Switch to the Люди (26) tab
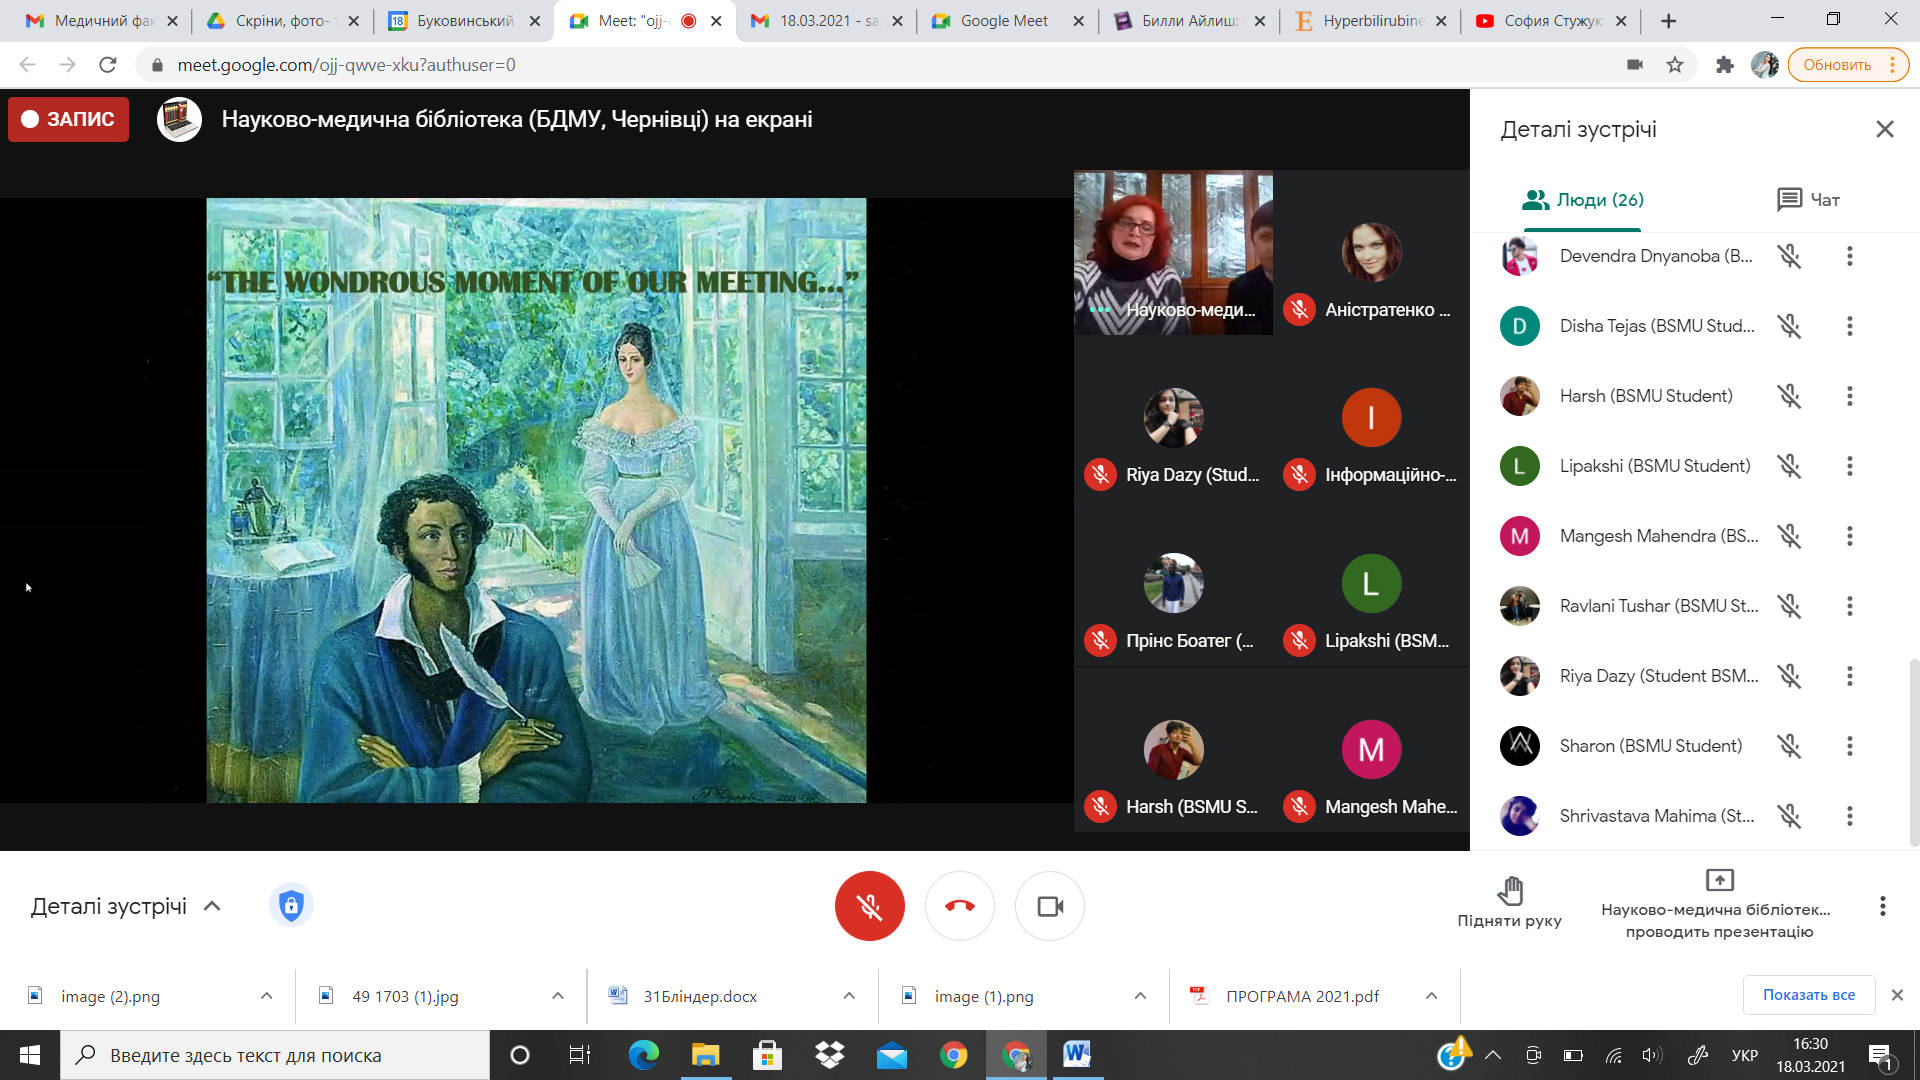 click(1583, 200)
